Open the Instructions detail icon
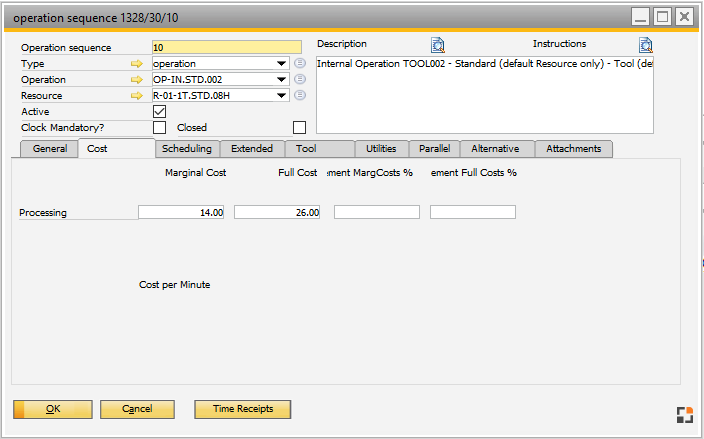The image size is (704, 439). click(x=646, y=45)
